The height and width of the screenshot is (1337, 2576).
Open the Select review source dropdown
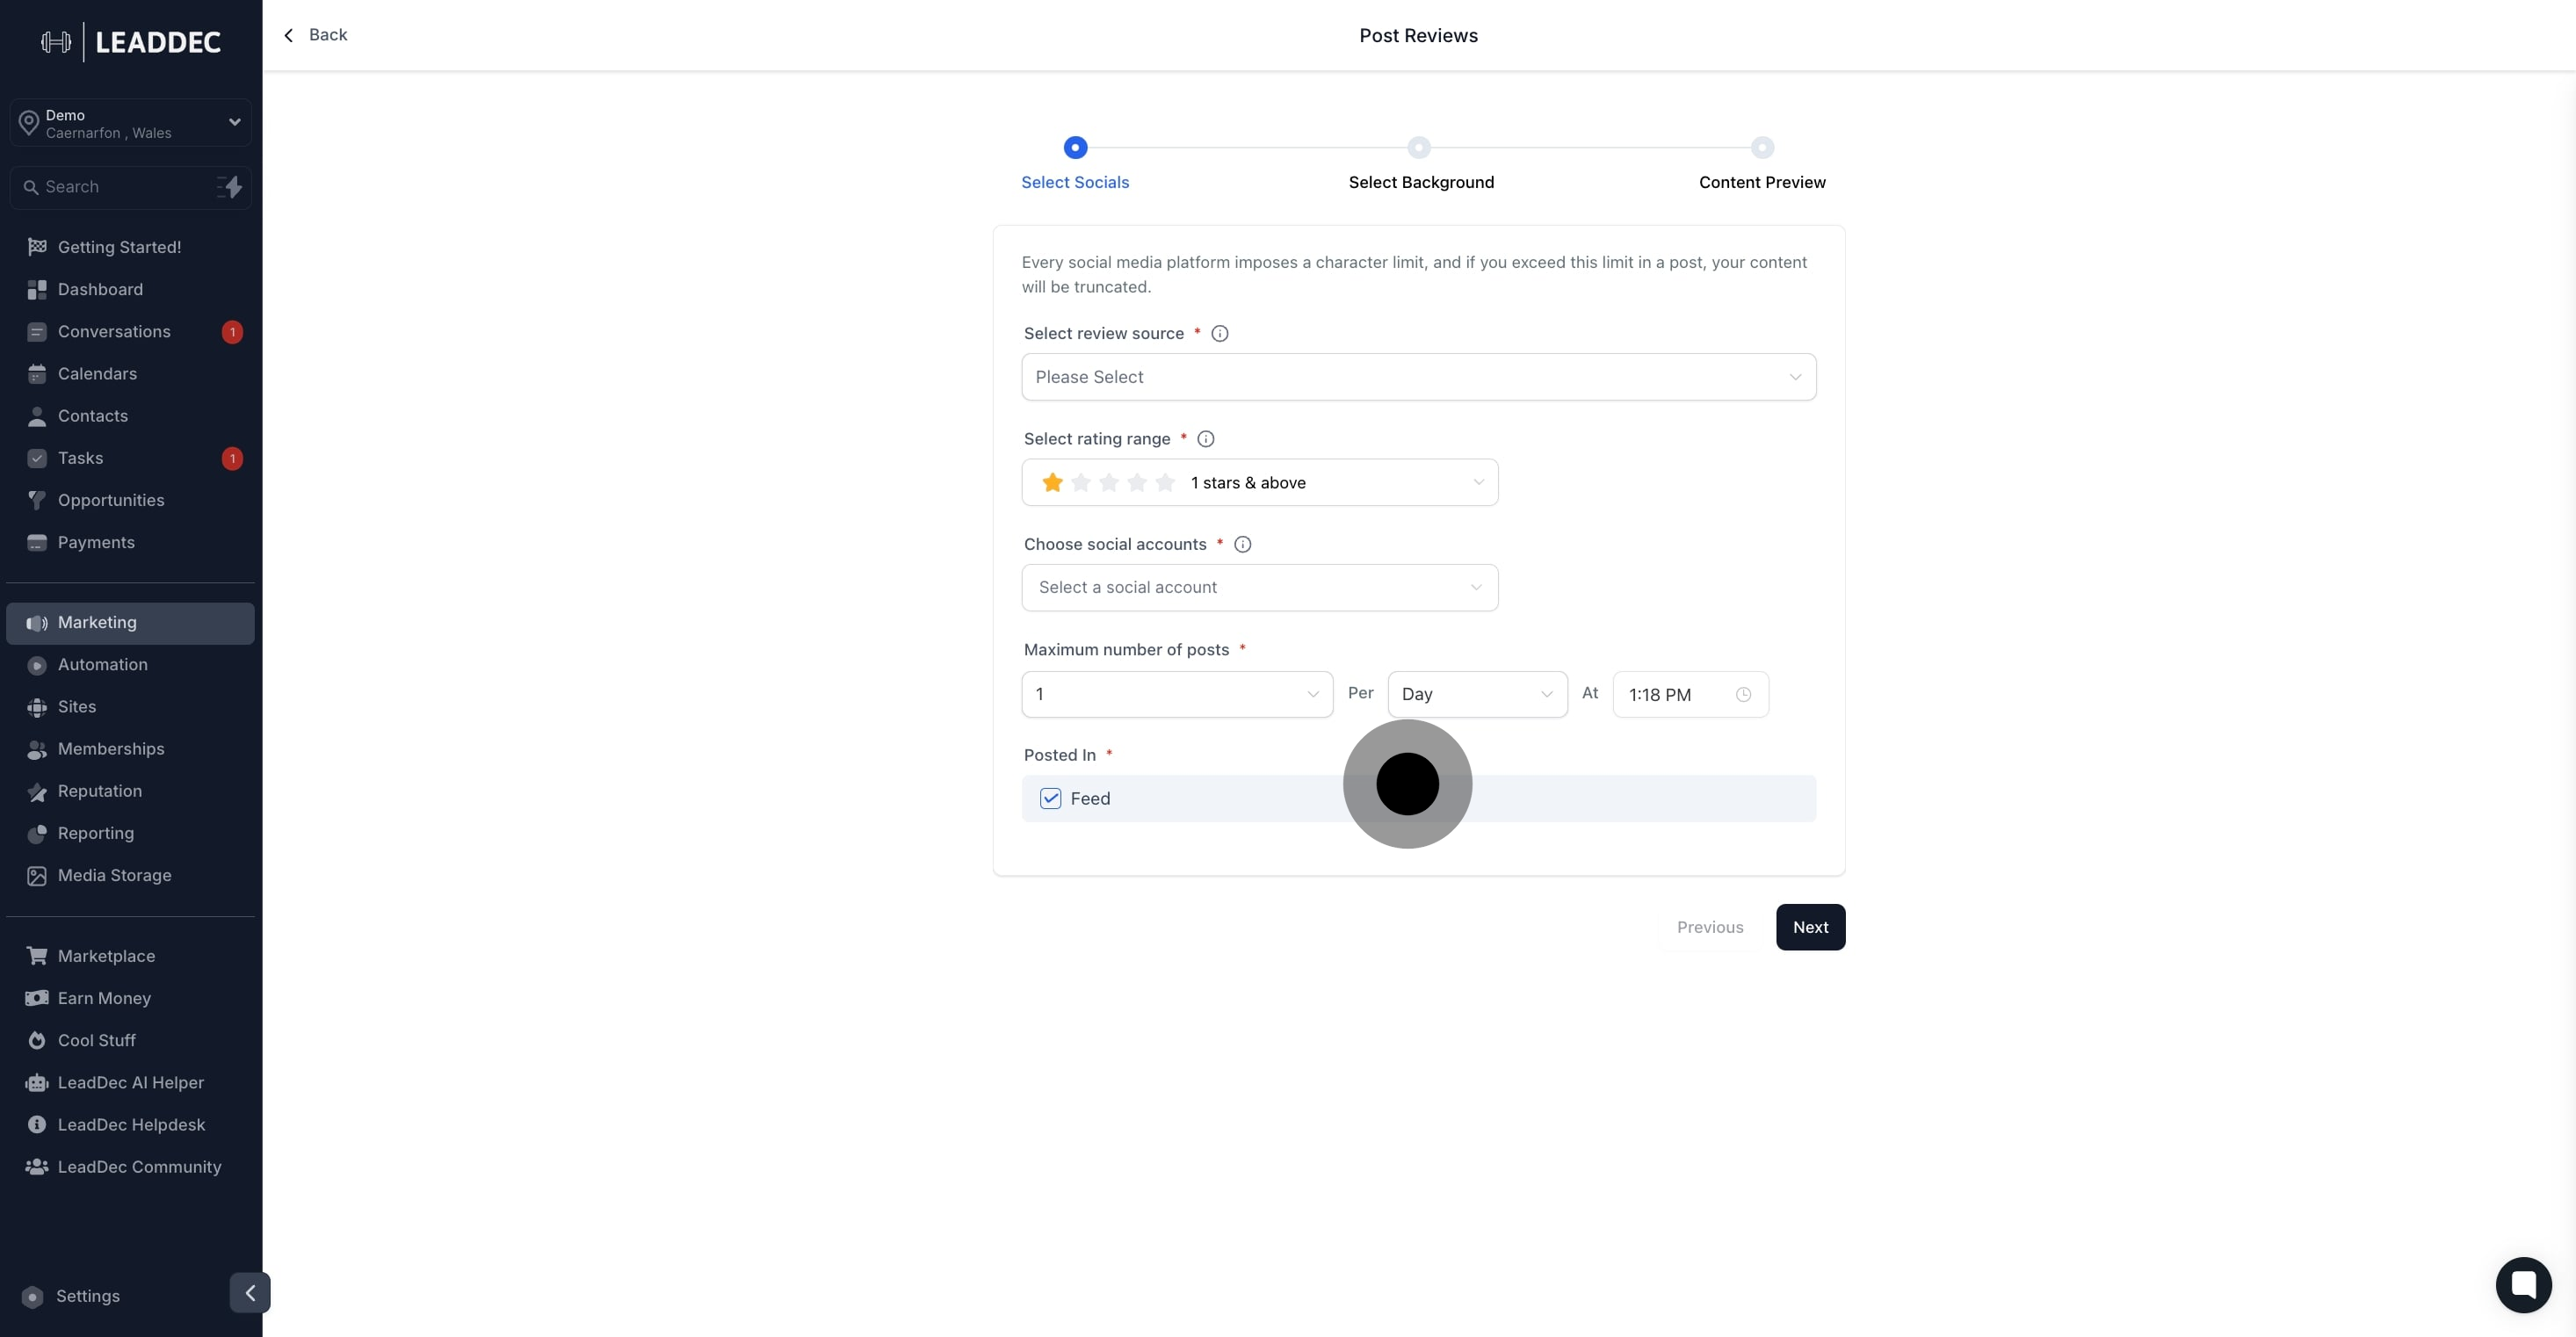coord(1418,377)
